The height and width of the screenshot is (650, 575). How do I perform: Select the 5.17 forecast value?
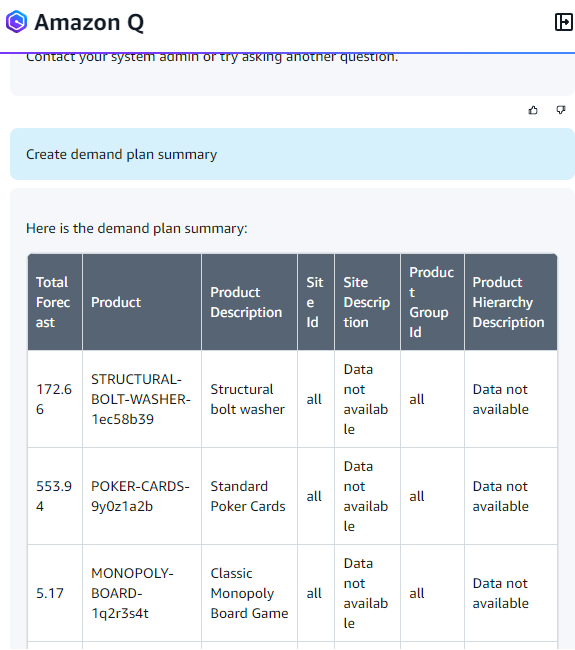50,593
